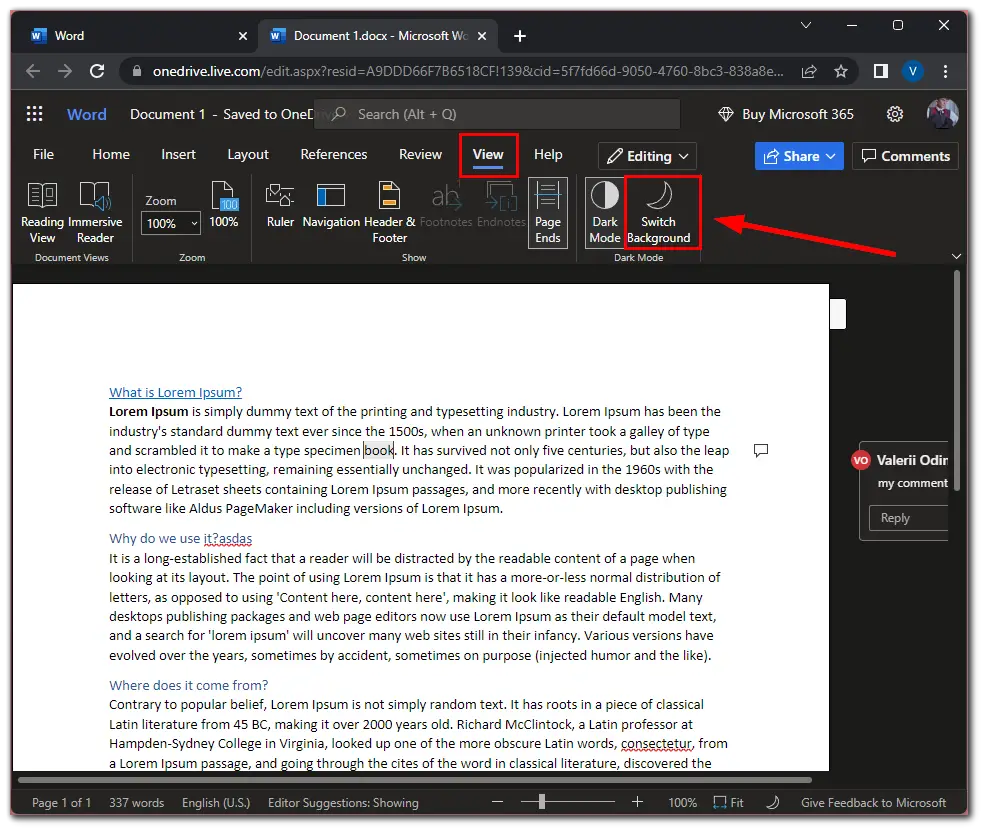Click the status bar zoom slider handle
The width and height of the screenshot is (986, 833).
point(541,802)
